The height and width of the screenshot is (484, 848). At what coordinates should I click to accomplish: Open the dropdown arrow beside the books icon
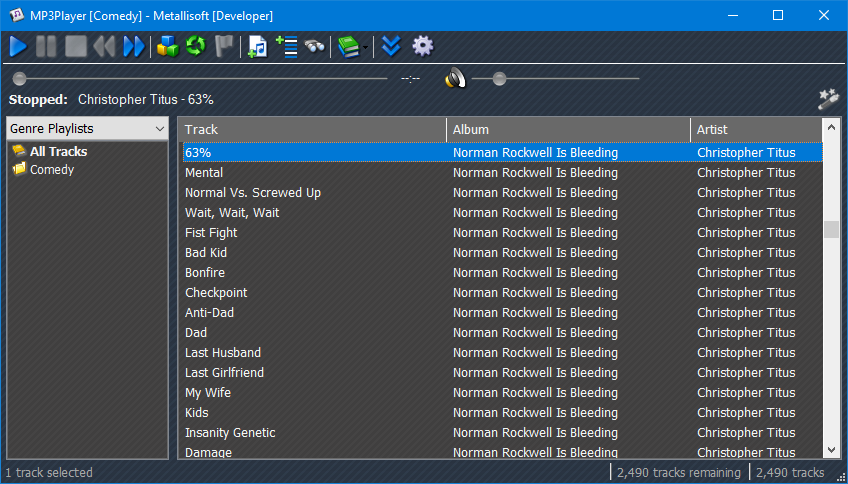[x=366, y=47]
